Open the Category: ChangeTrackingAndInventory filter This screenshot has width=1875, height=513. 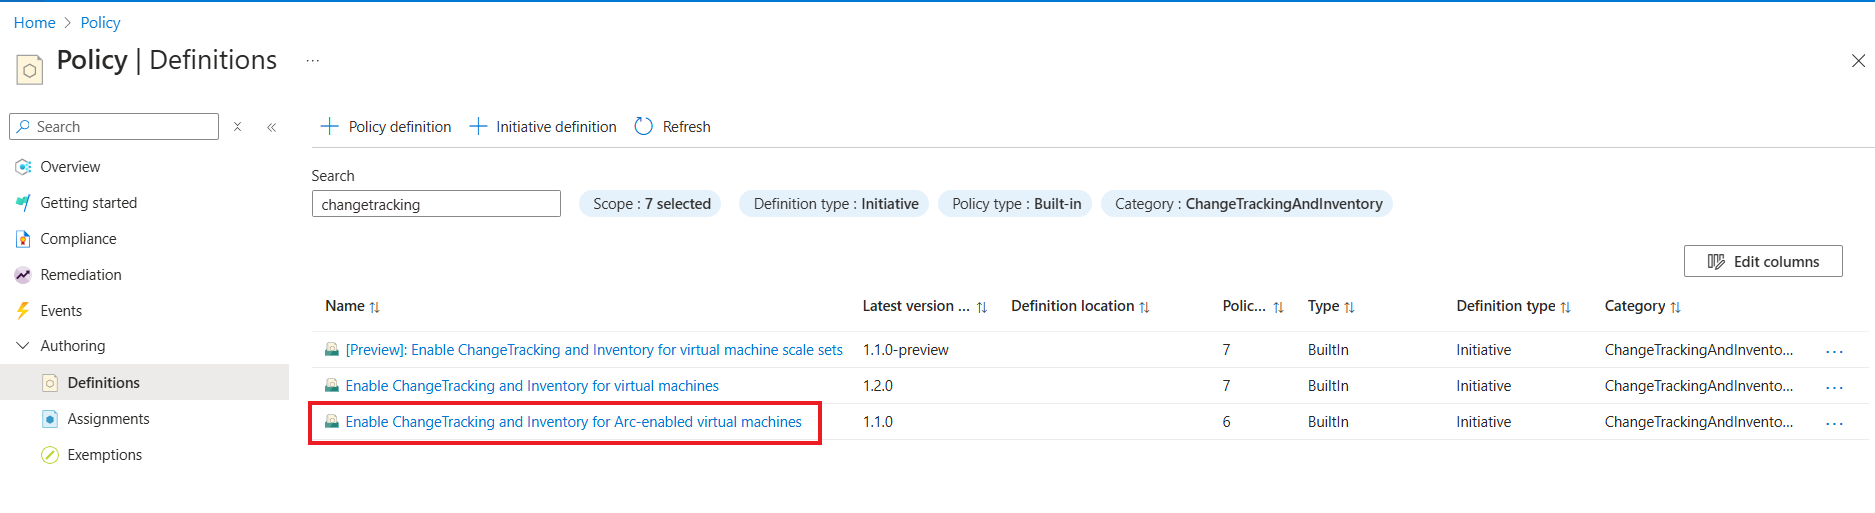click(1247, 204)
